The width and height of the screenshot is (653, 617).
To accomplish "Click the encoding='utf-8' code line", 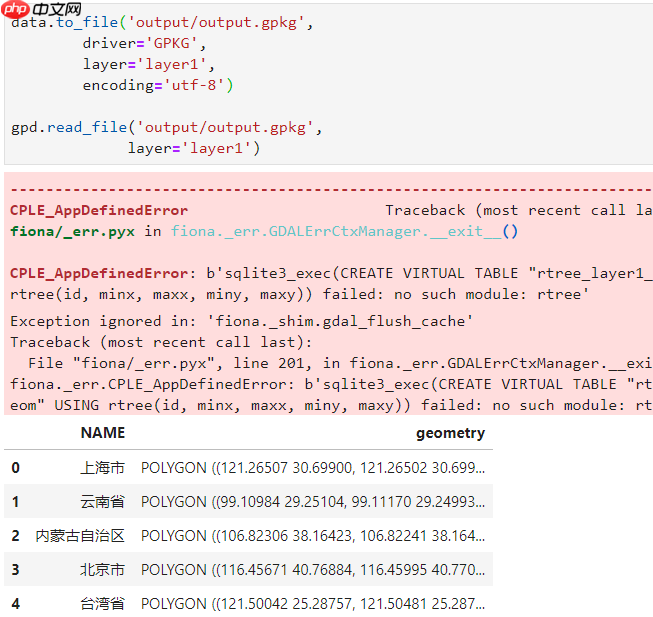I will 158,85.
